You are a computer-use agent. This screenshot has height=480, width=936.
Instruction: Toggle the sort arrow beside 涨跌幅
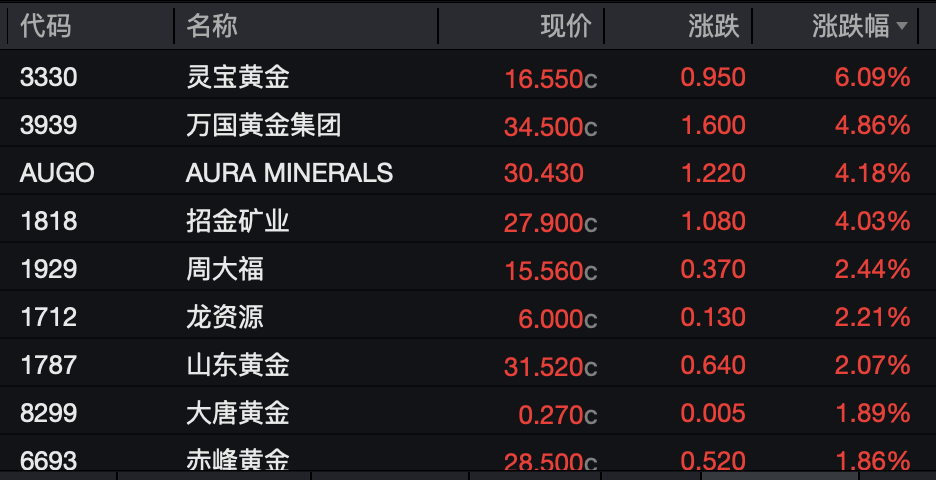(902, 26)
